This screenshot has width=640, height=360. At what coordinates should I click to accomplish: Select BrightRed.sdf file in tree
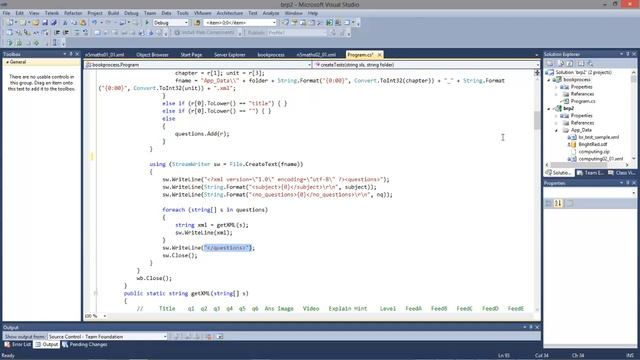click(592, 144)
